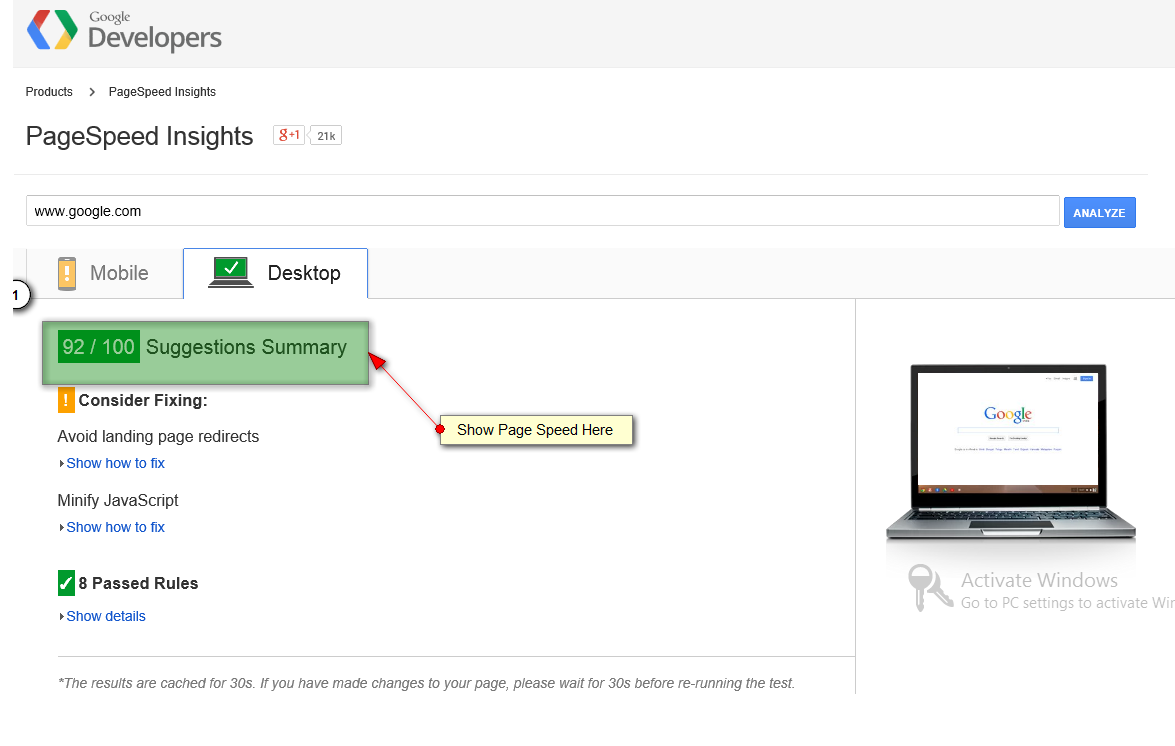Click the Suggestions Summary heading
The image size is (1175, 746).
pyautogui.click(x=247, y=348)
